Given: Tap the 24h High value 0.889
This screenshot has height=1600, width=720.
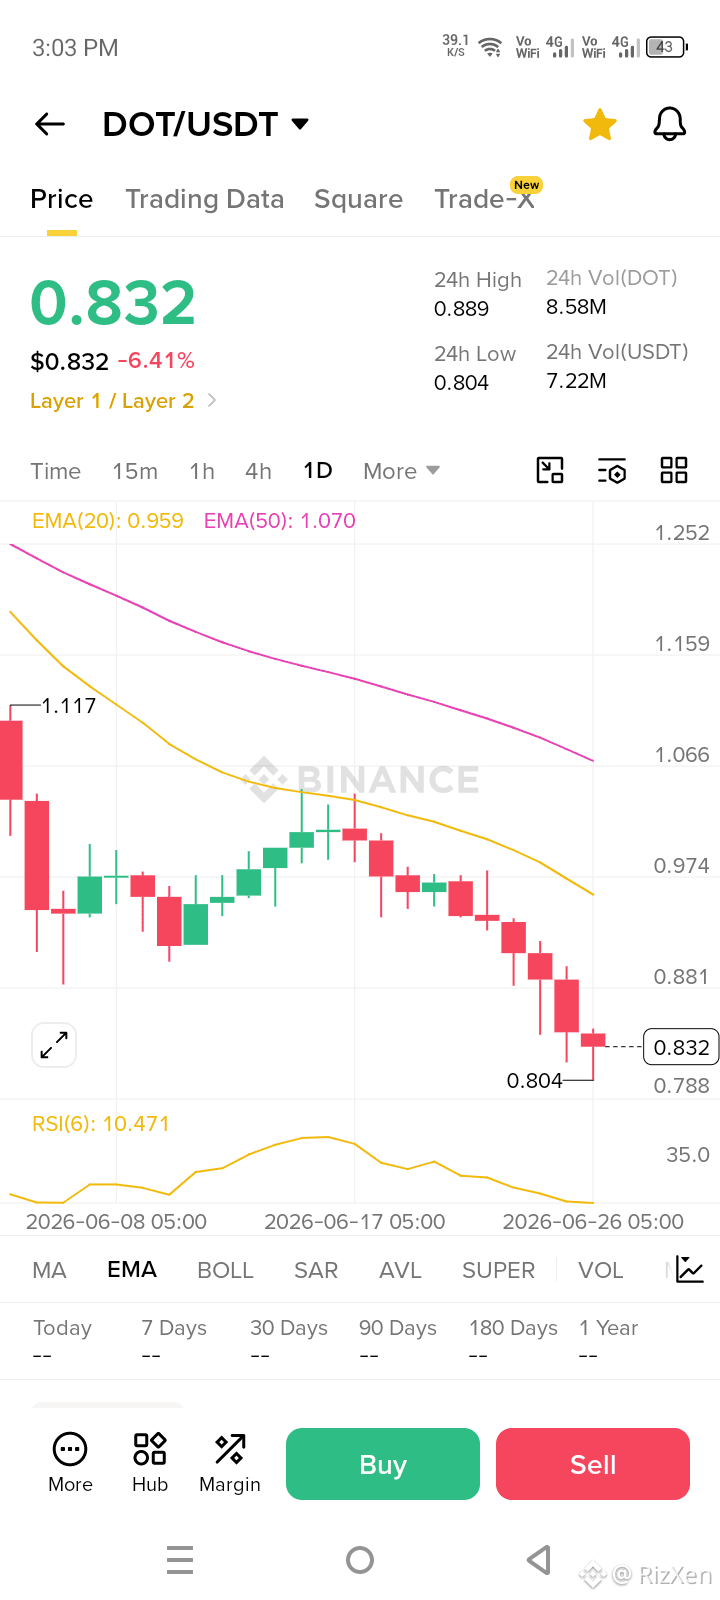Looking at the screenshot, I should click(x=461, y=309).
